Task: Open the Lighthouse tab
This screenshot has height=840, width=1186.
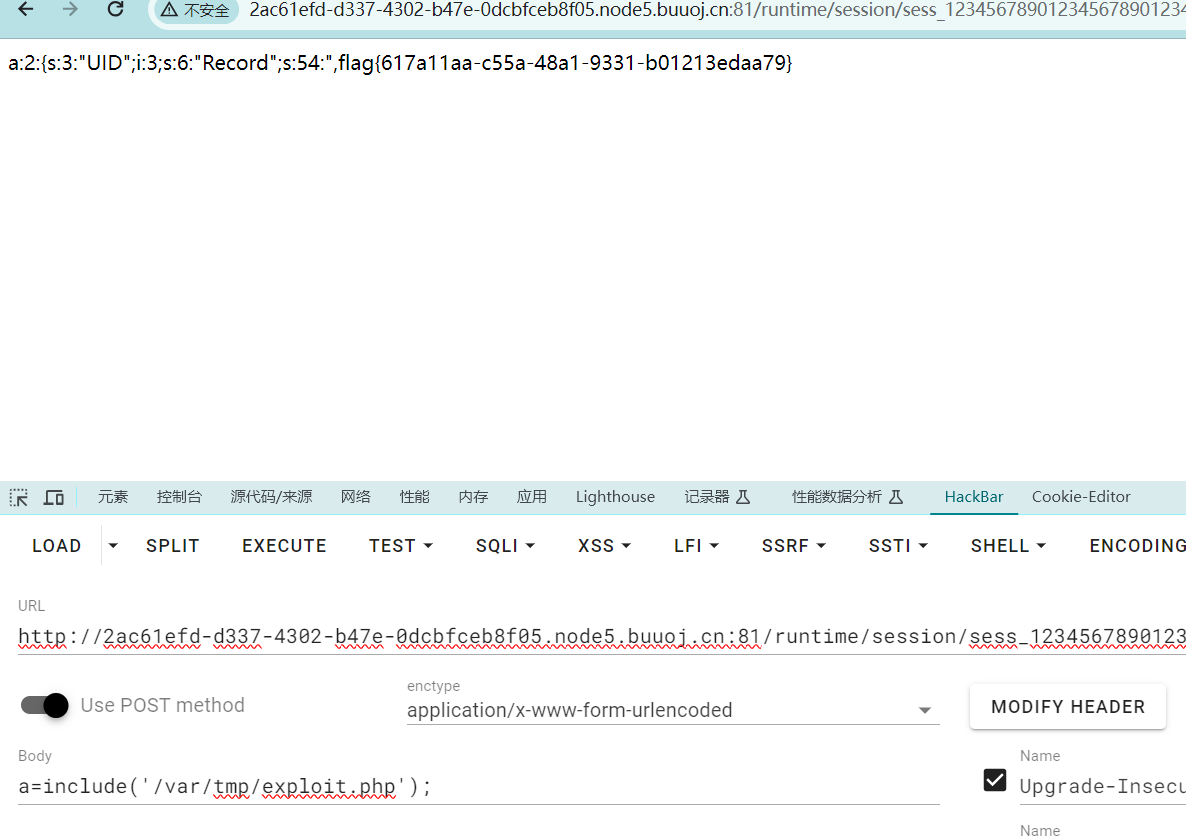Action: pos(615,497)
